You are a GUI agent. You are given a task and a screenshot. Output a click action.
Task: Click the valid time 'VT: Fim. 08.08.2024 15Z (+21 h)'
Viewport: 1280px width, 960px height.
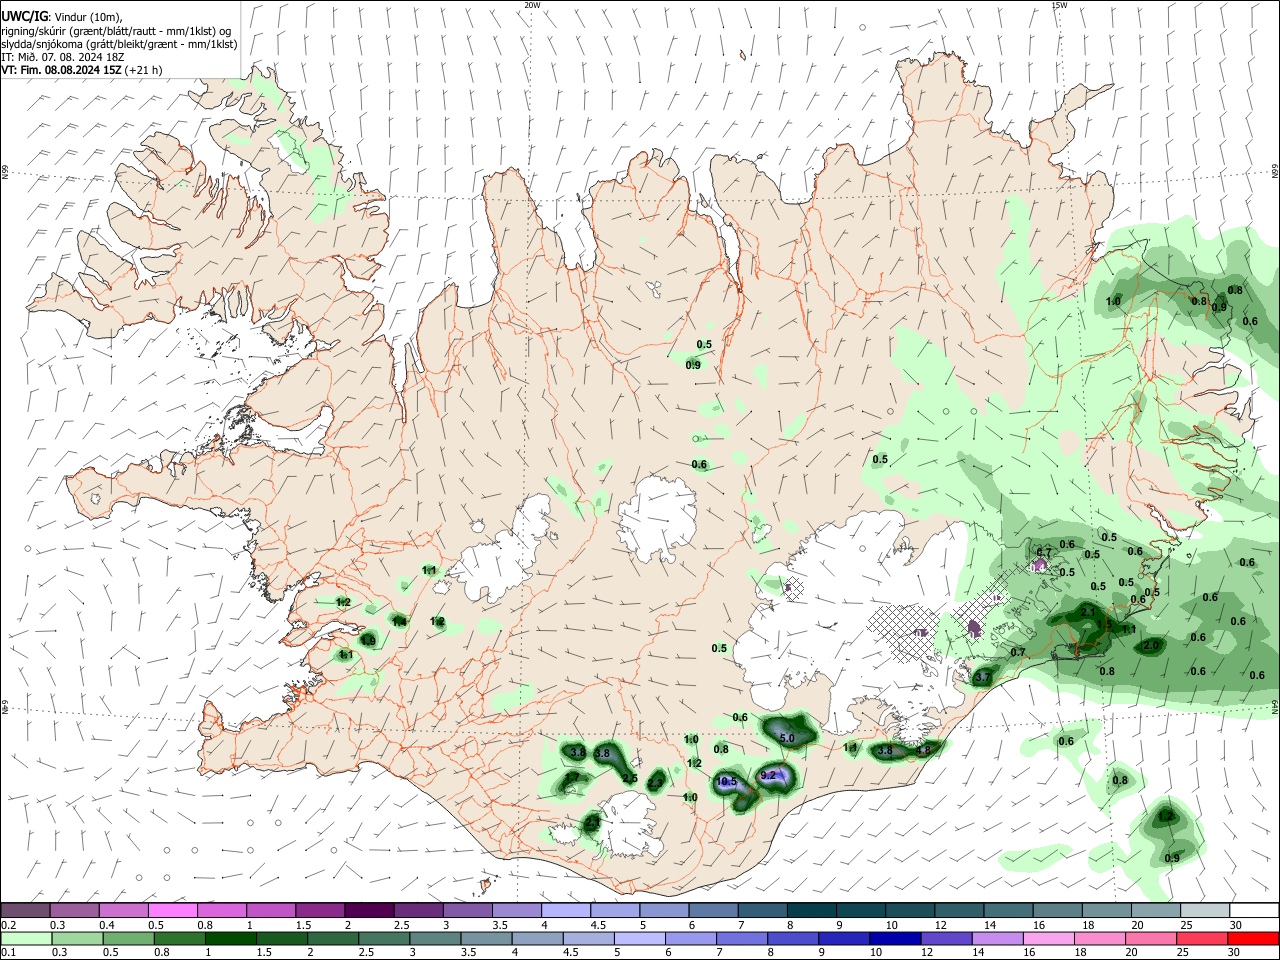tap(82, 70)
